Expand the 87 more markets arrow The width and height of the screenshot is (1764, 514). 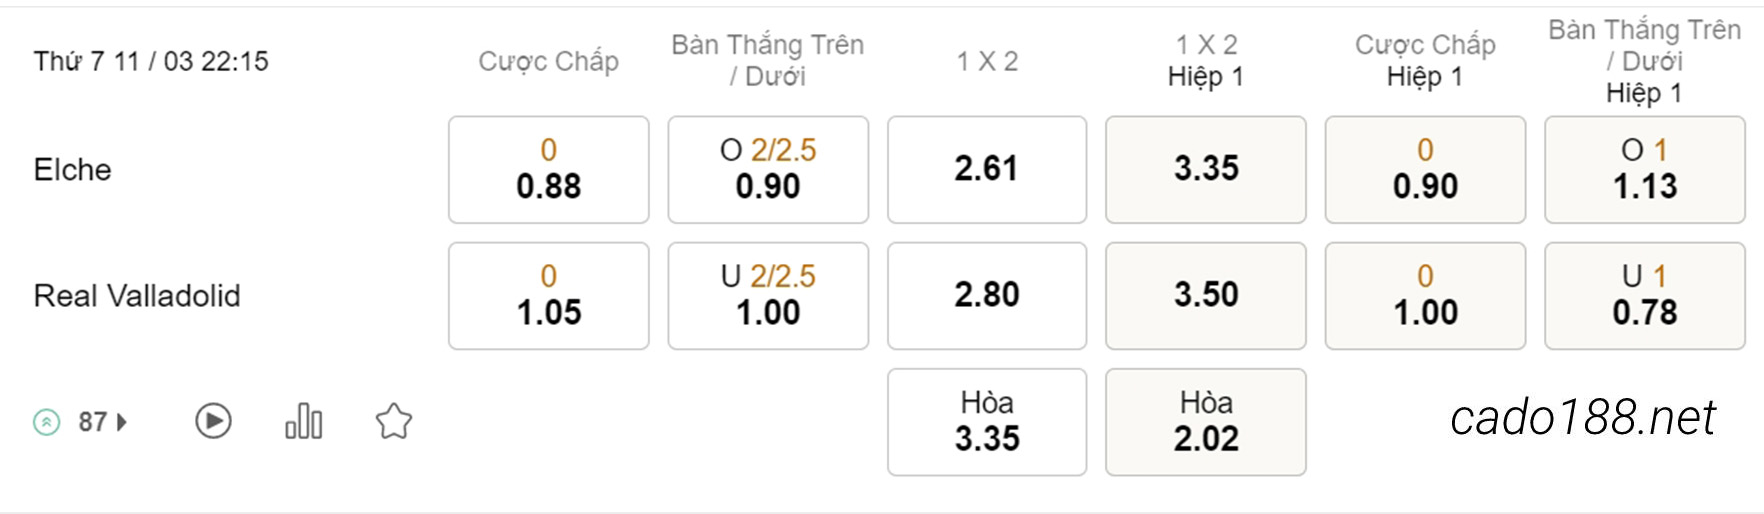[x=122, y=422]
